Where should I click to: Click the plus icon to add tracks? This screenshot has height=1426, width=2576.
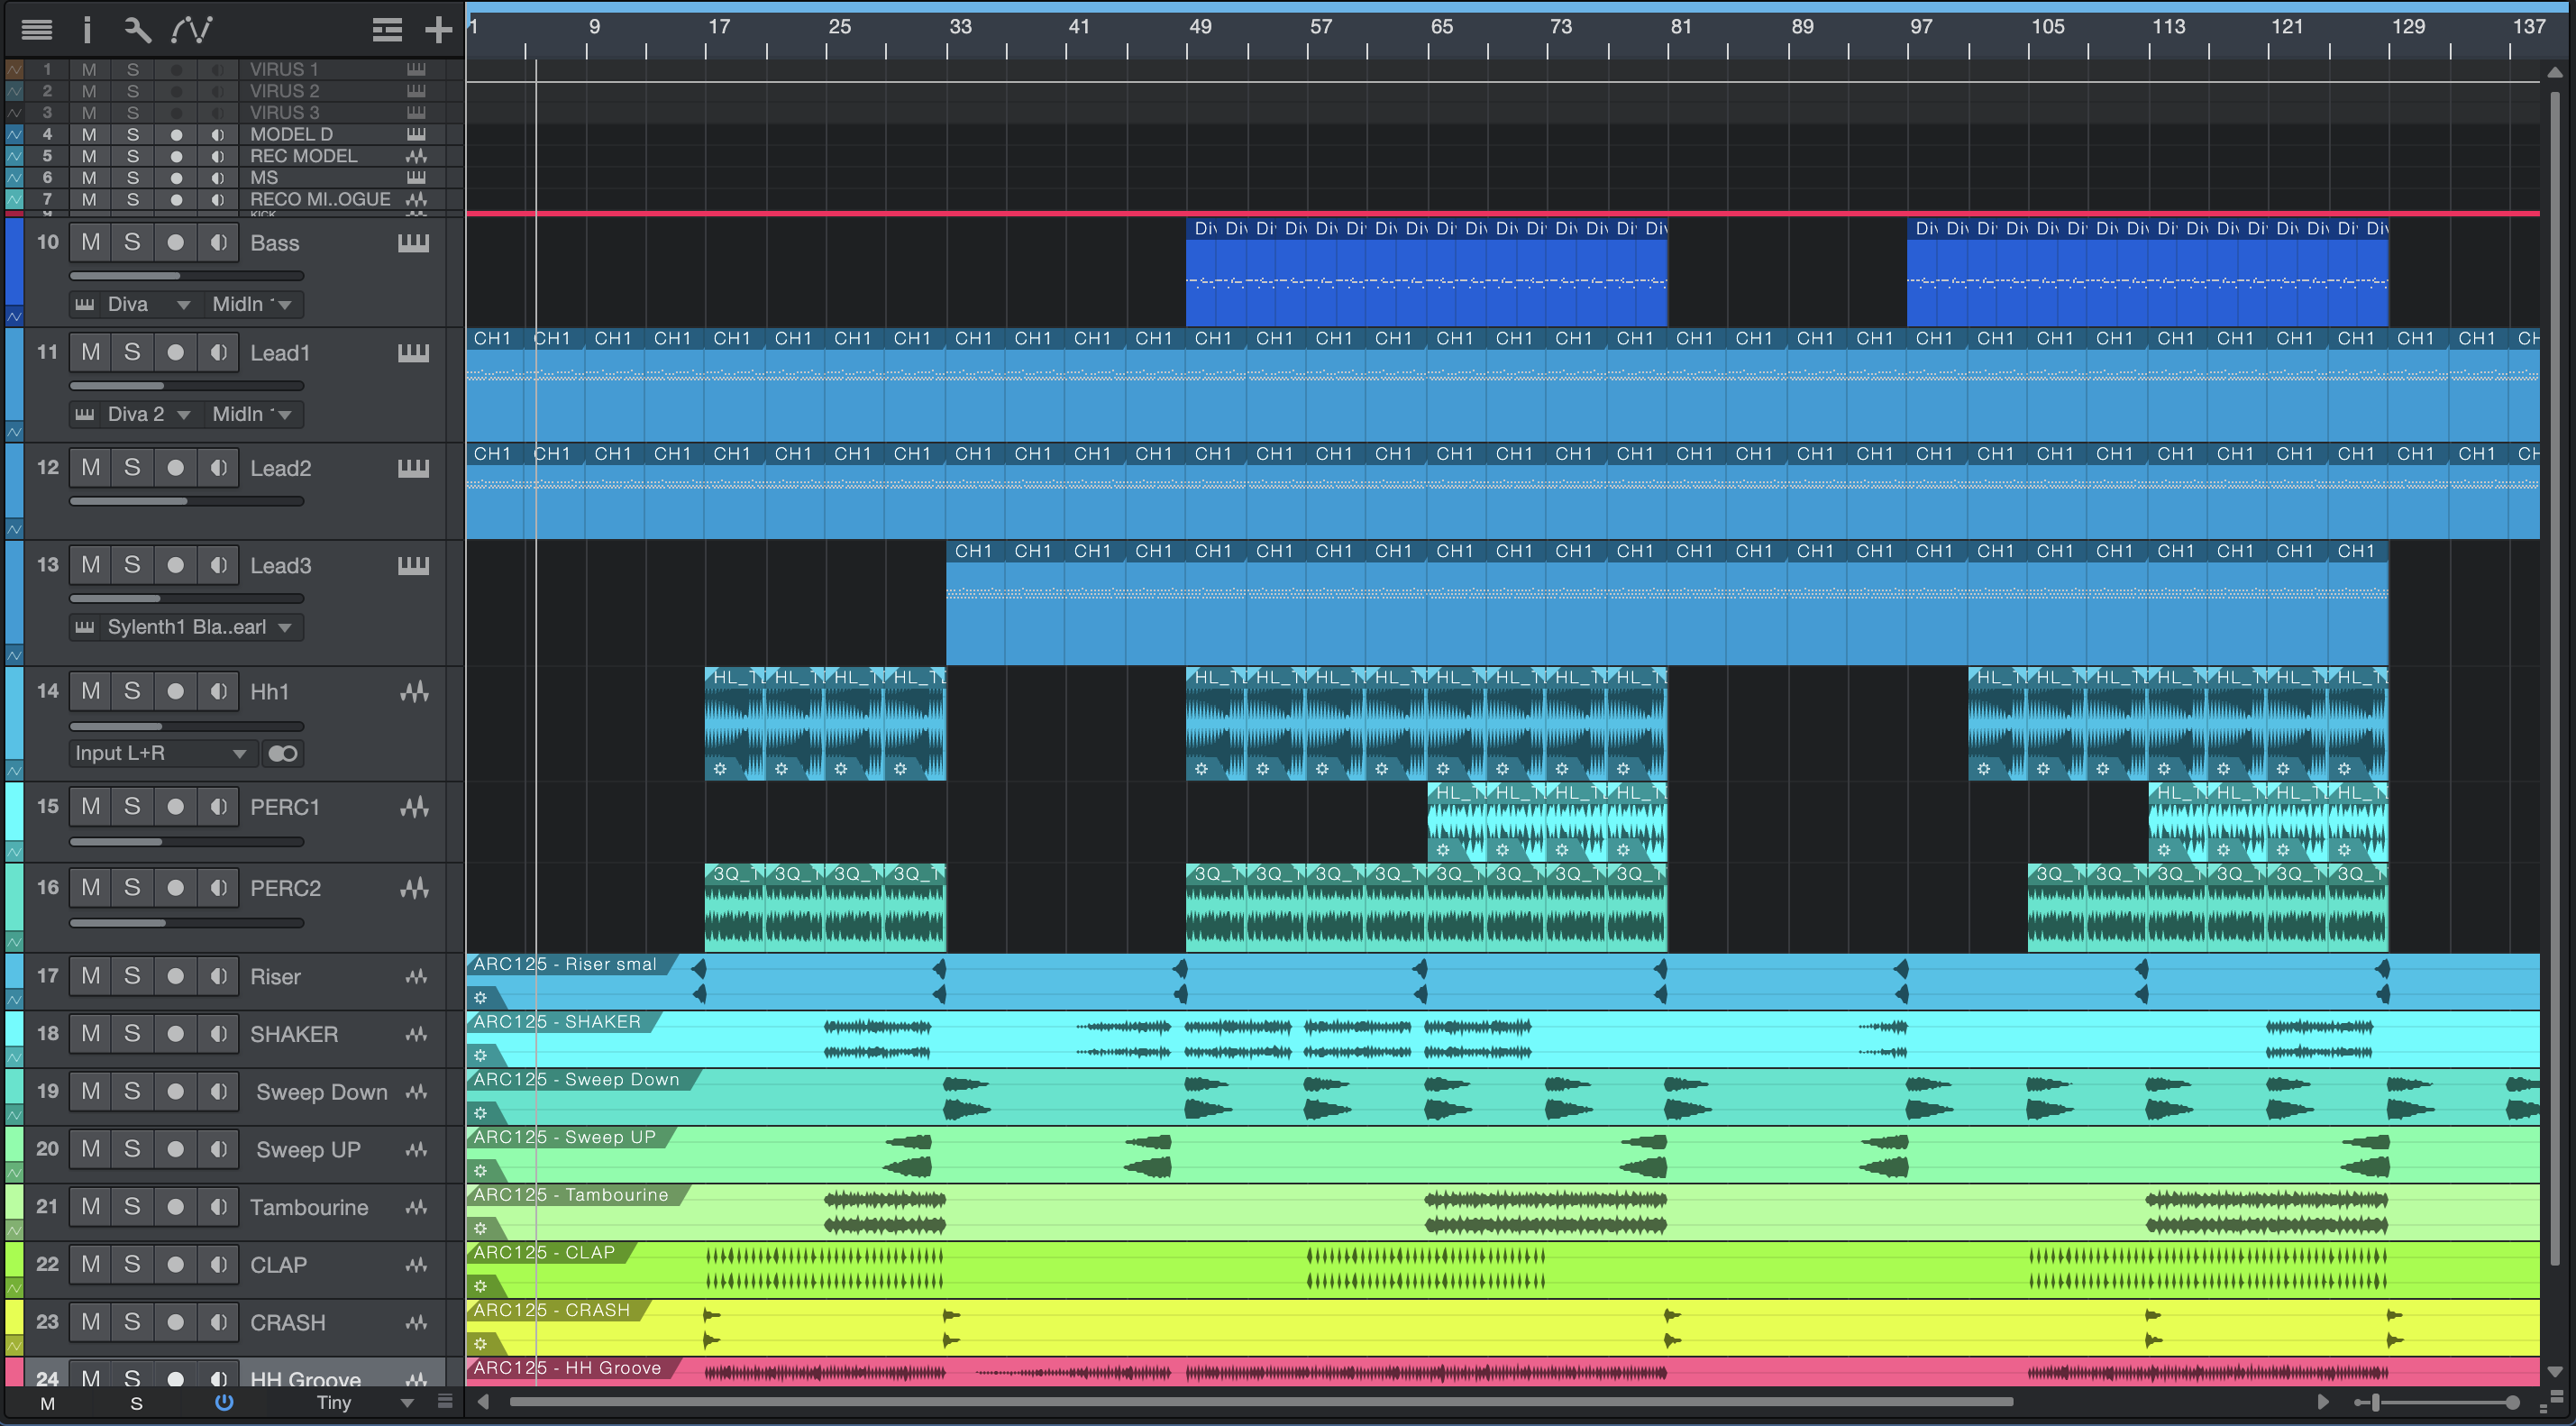click(x=438, y=30)
